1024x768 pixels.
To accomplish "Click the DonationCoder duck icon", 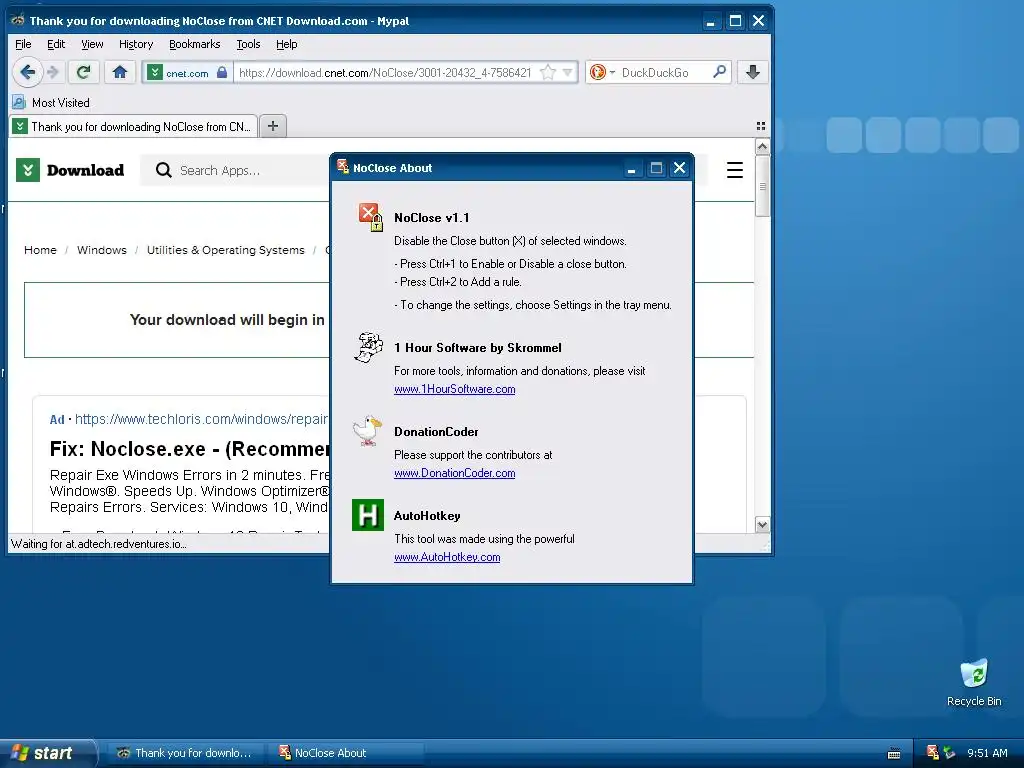I will (367, 431).
